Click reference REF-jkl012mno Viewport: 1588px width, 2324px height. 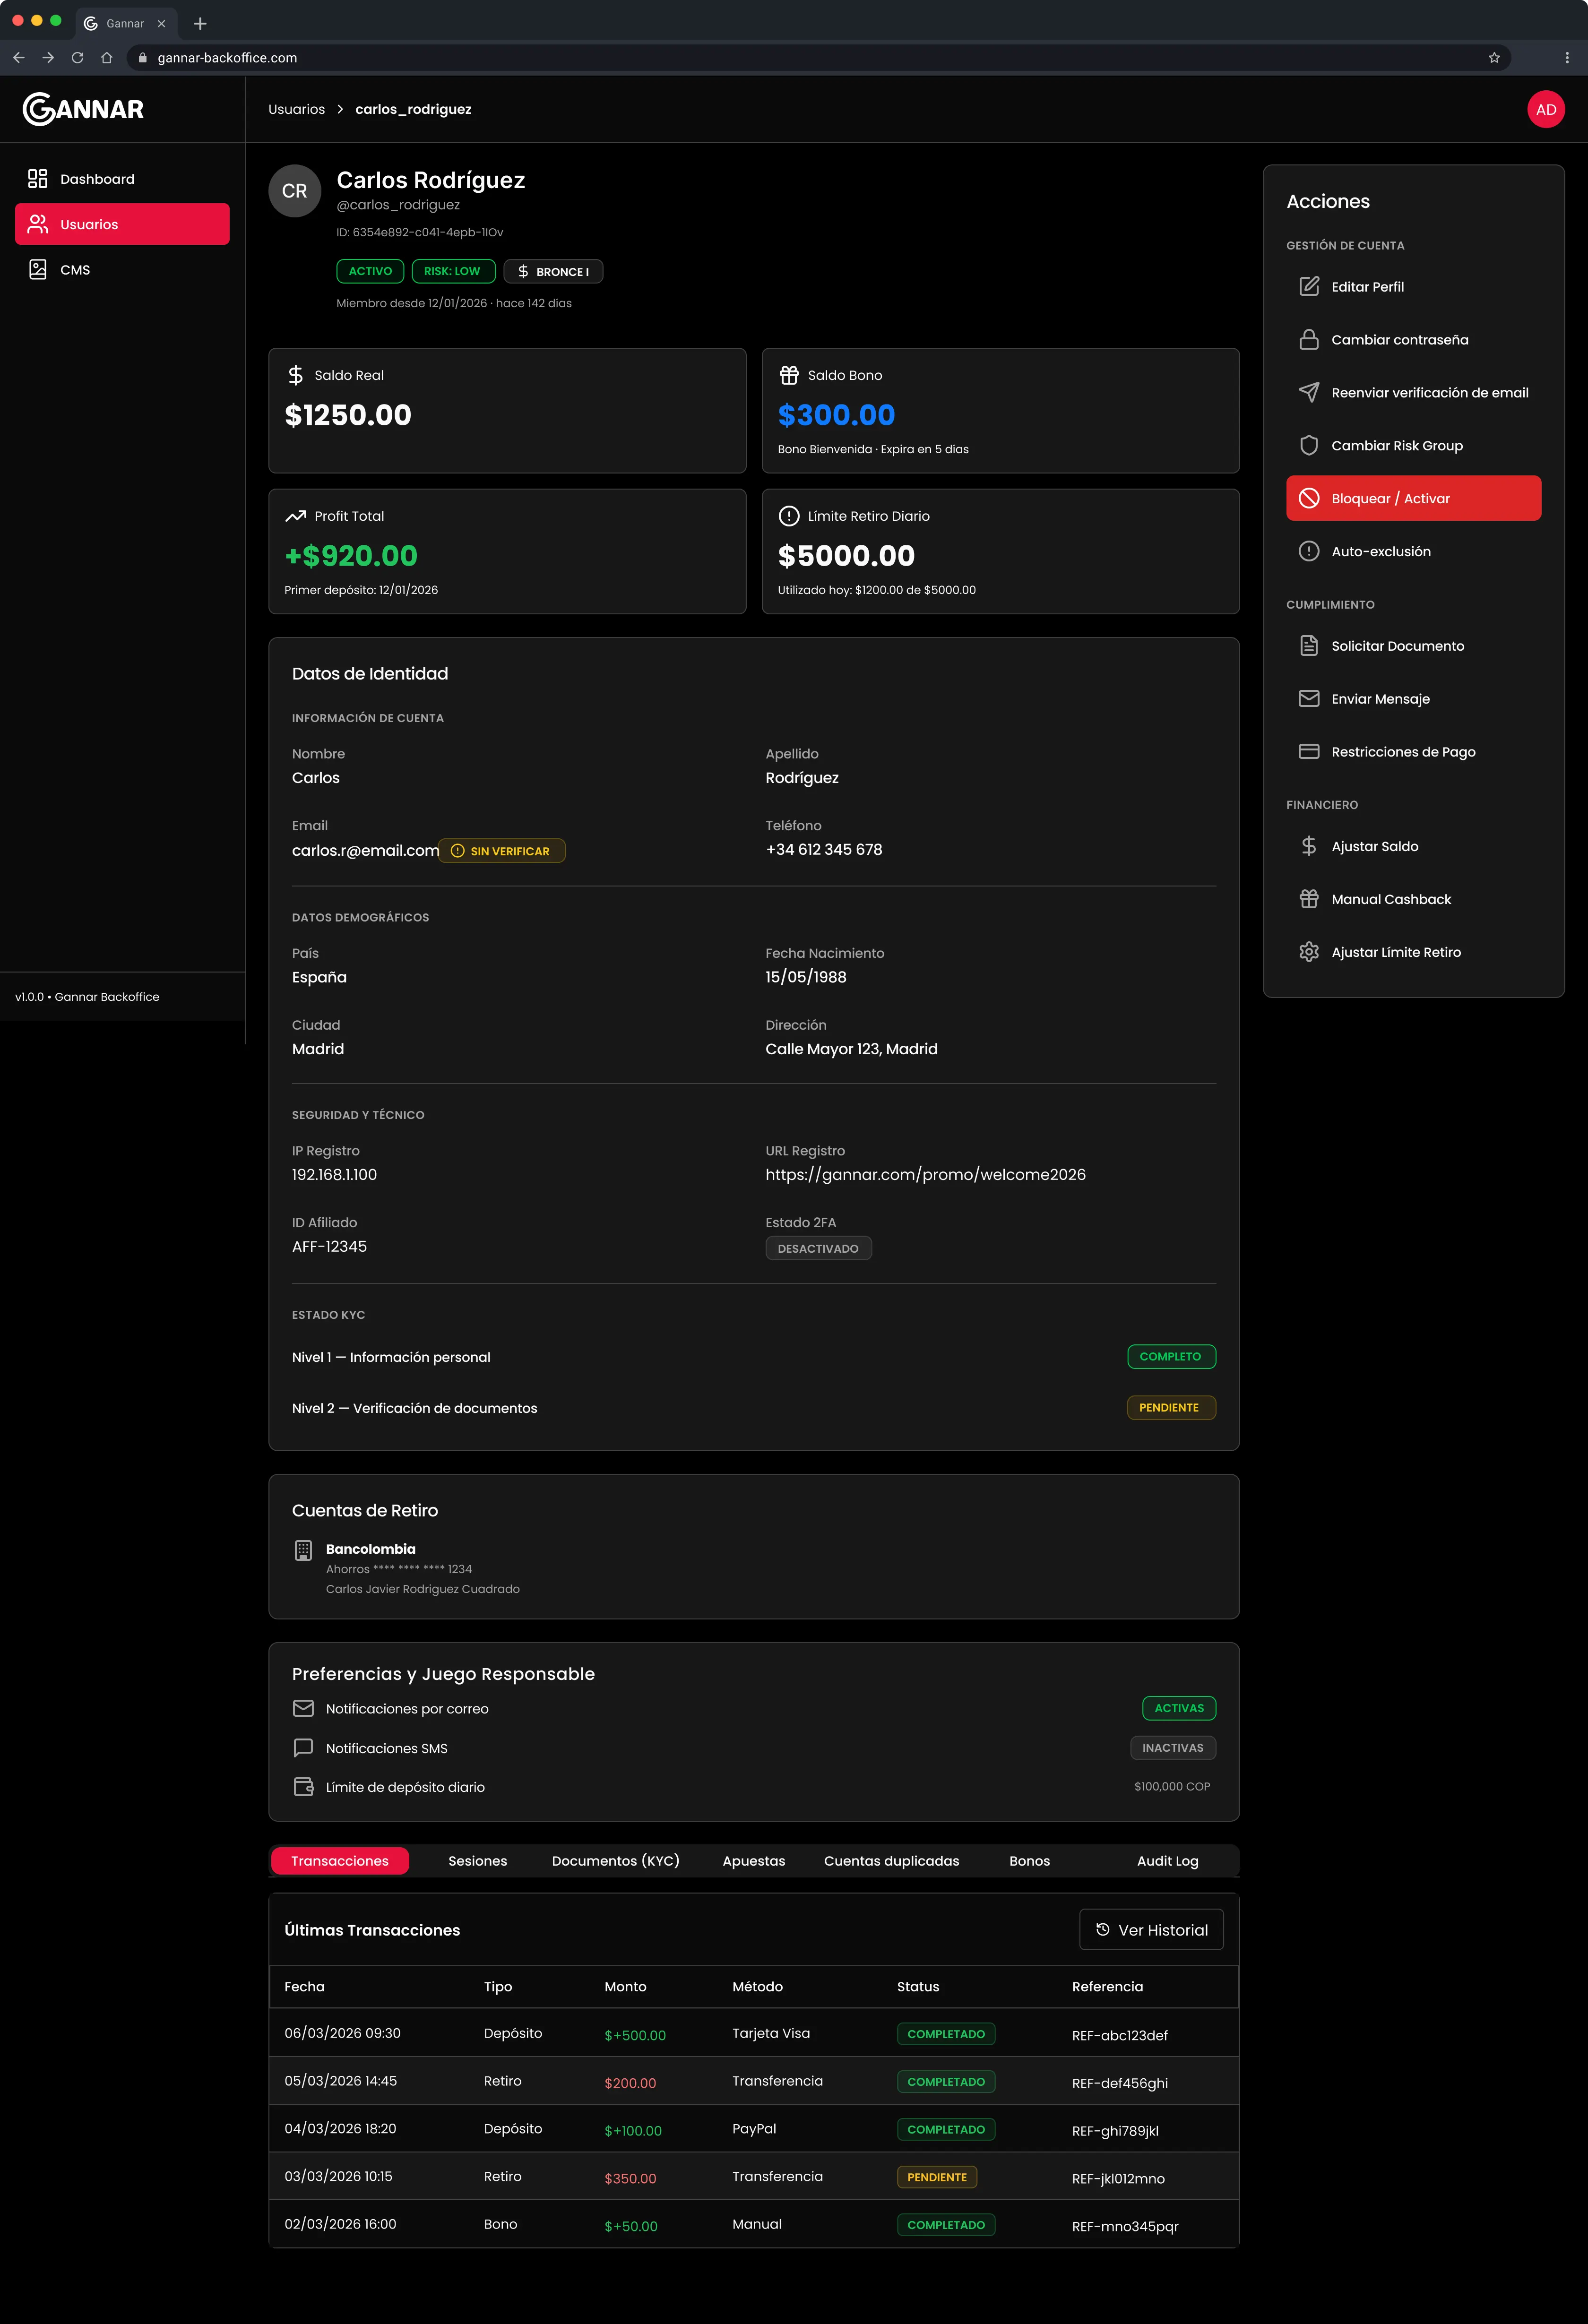click(1118, 2179)
